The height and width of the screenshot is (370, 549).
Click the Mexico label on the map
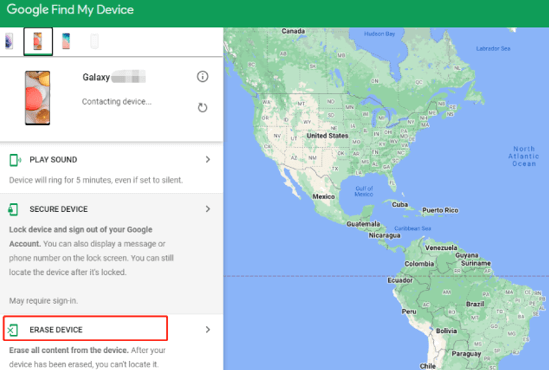click(324, 196)
